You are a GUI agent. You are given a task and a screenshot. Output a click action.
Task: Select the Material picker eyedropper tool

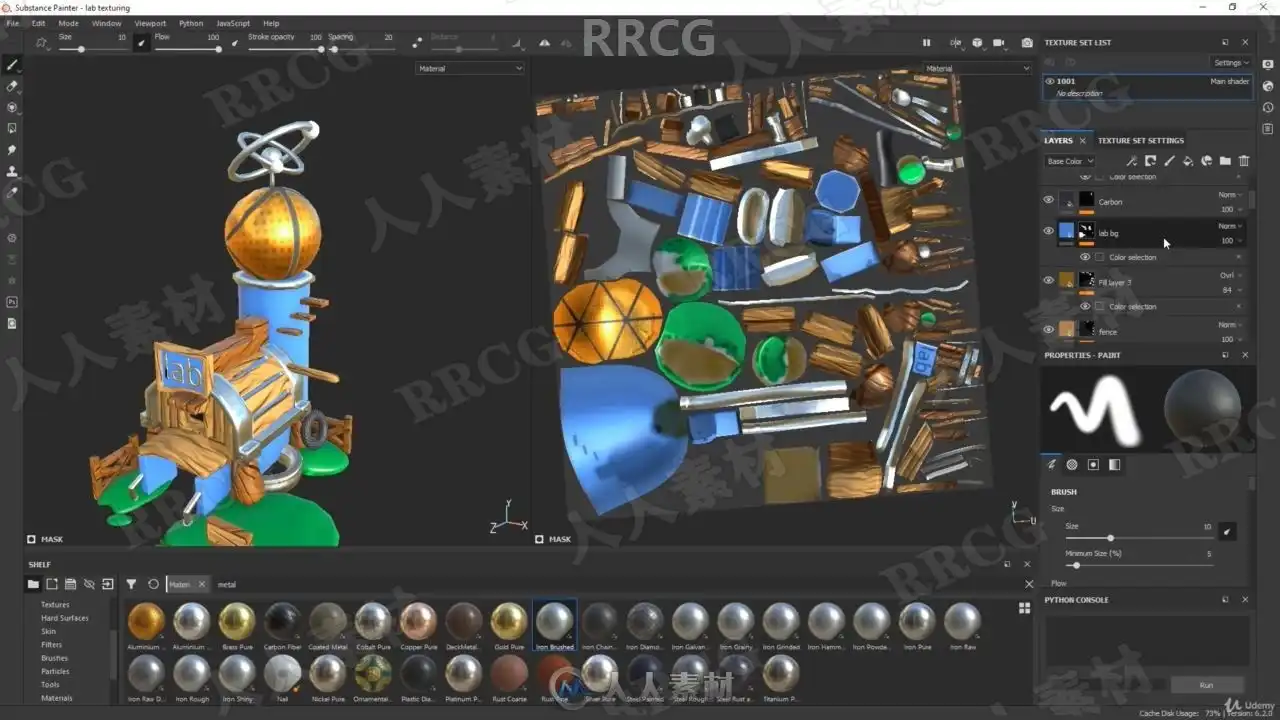12,192
